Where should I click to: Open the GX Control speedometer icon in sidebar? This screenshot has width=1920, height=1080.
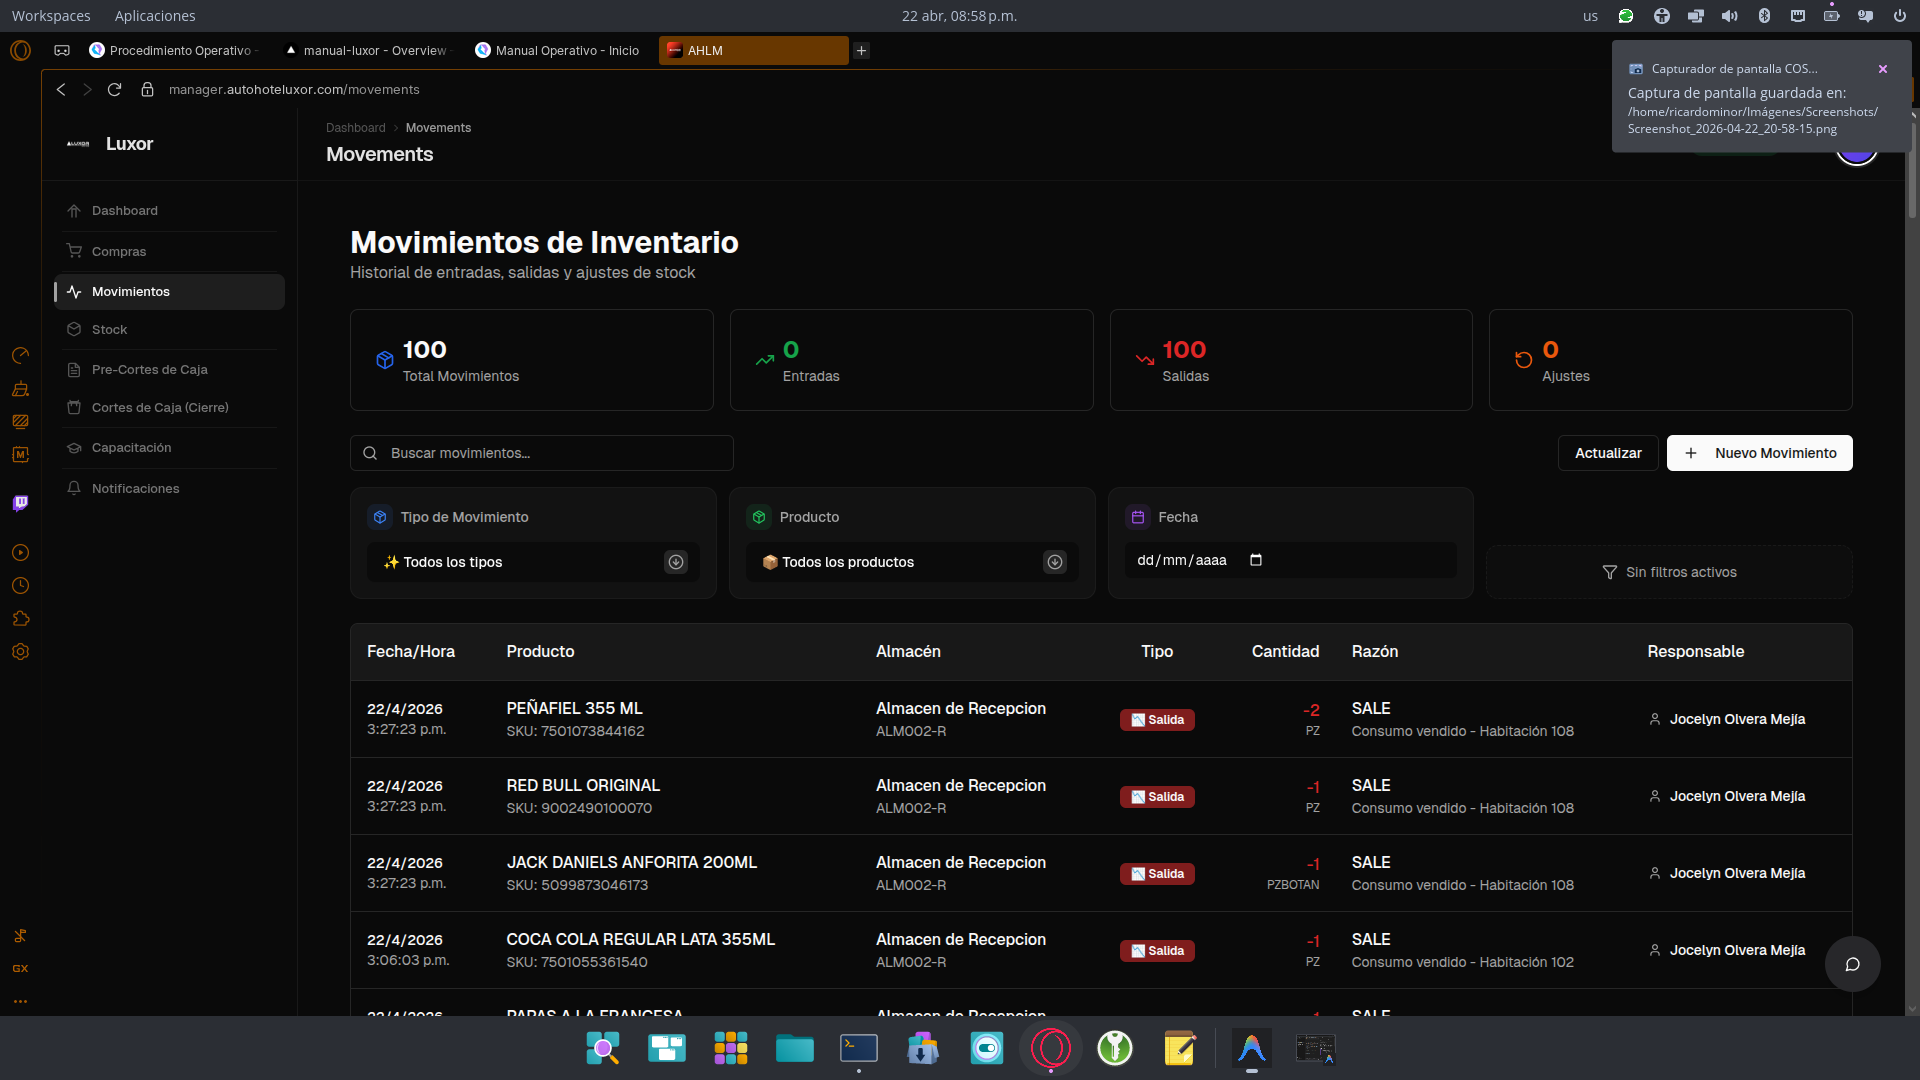point(20,356)
